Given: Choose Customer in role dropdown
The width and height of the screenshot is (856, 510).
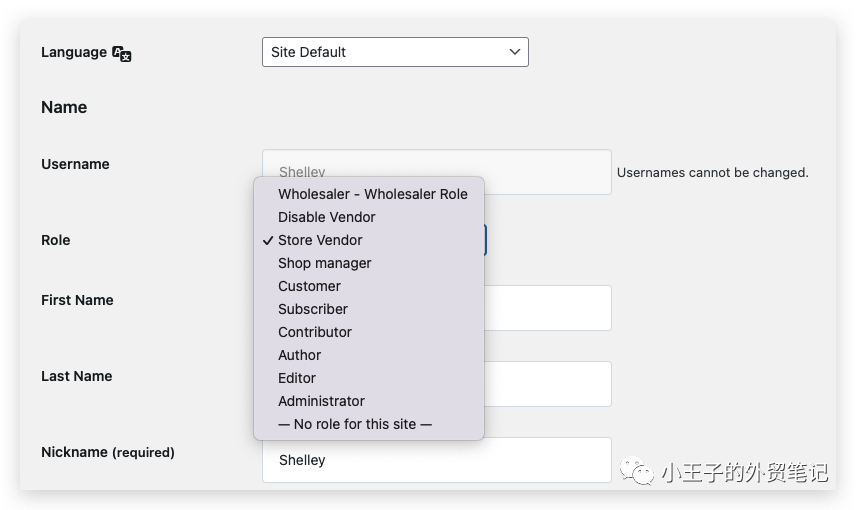Looking at the screenshot, I should [369, 286].
